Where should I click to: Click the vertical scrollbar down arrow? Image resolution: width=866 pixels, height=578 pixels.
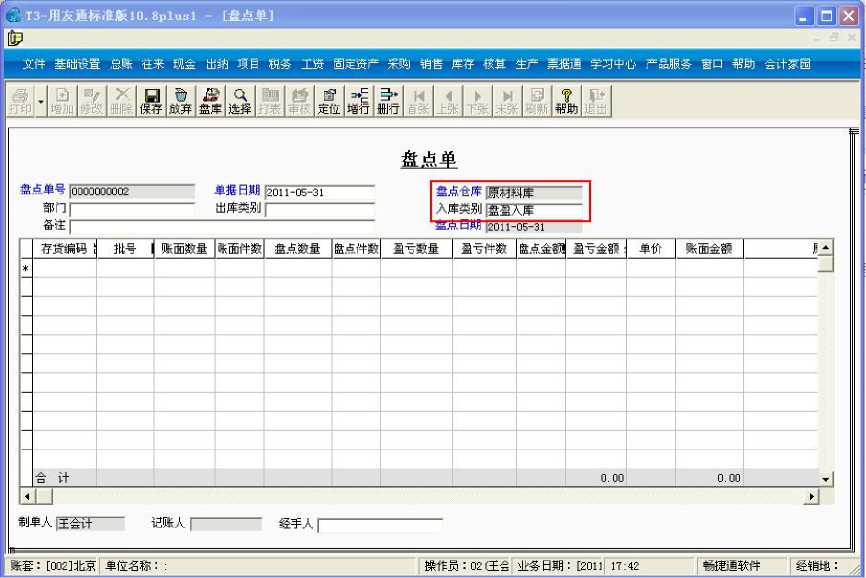[x=826, y=479]
